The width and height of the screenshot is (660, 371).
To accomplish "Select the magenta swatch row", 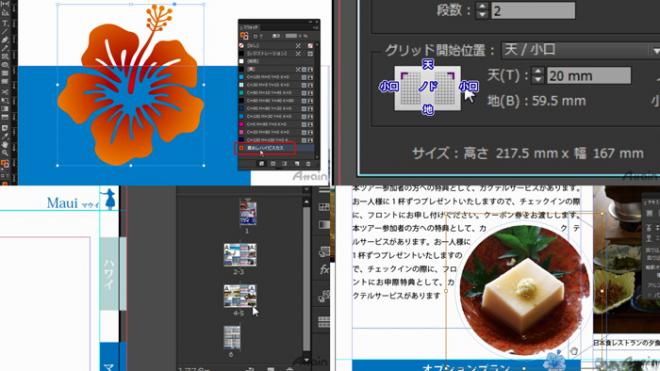I will coord(277,124).
